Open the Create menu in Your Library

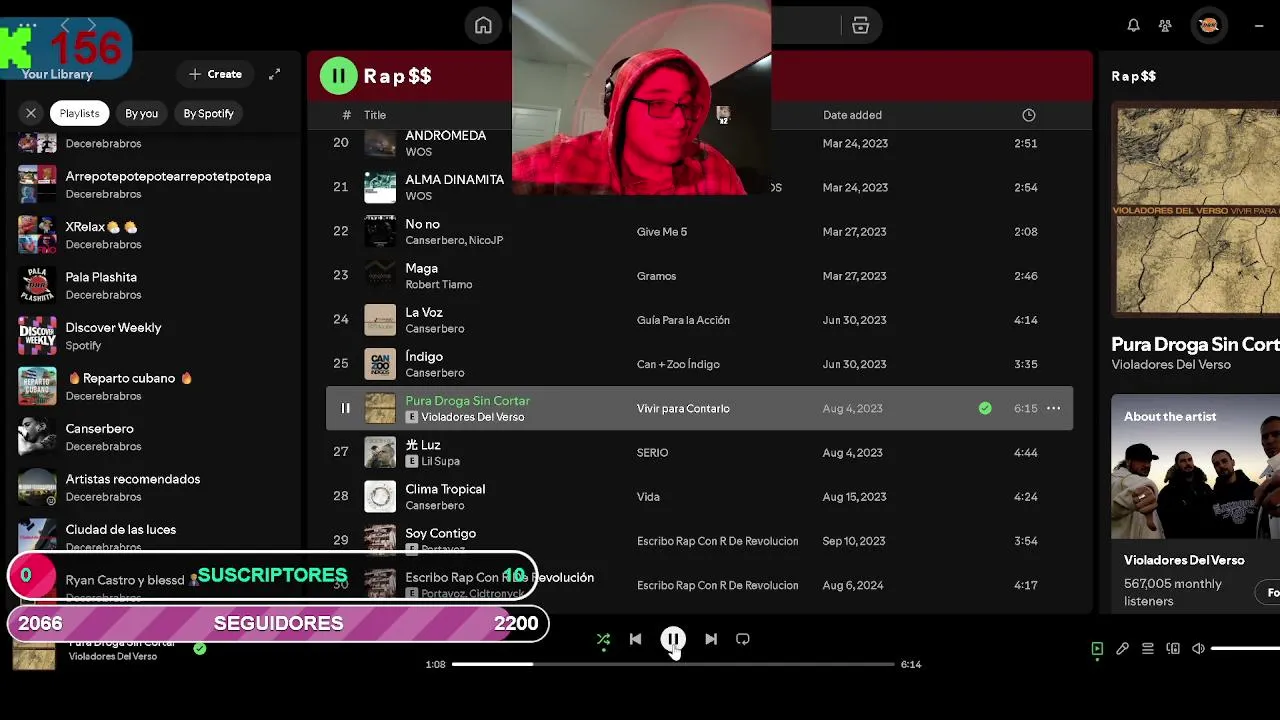pyautogui.click(x=216, y=74)
